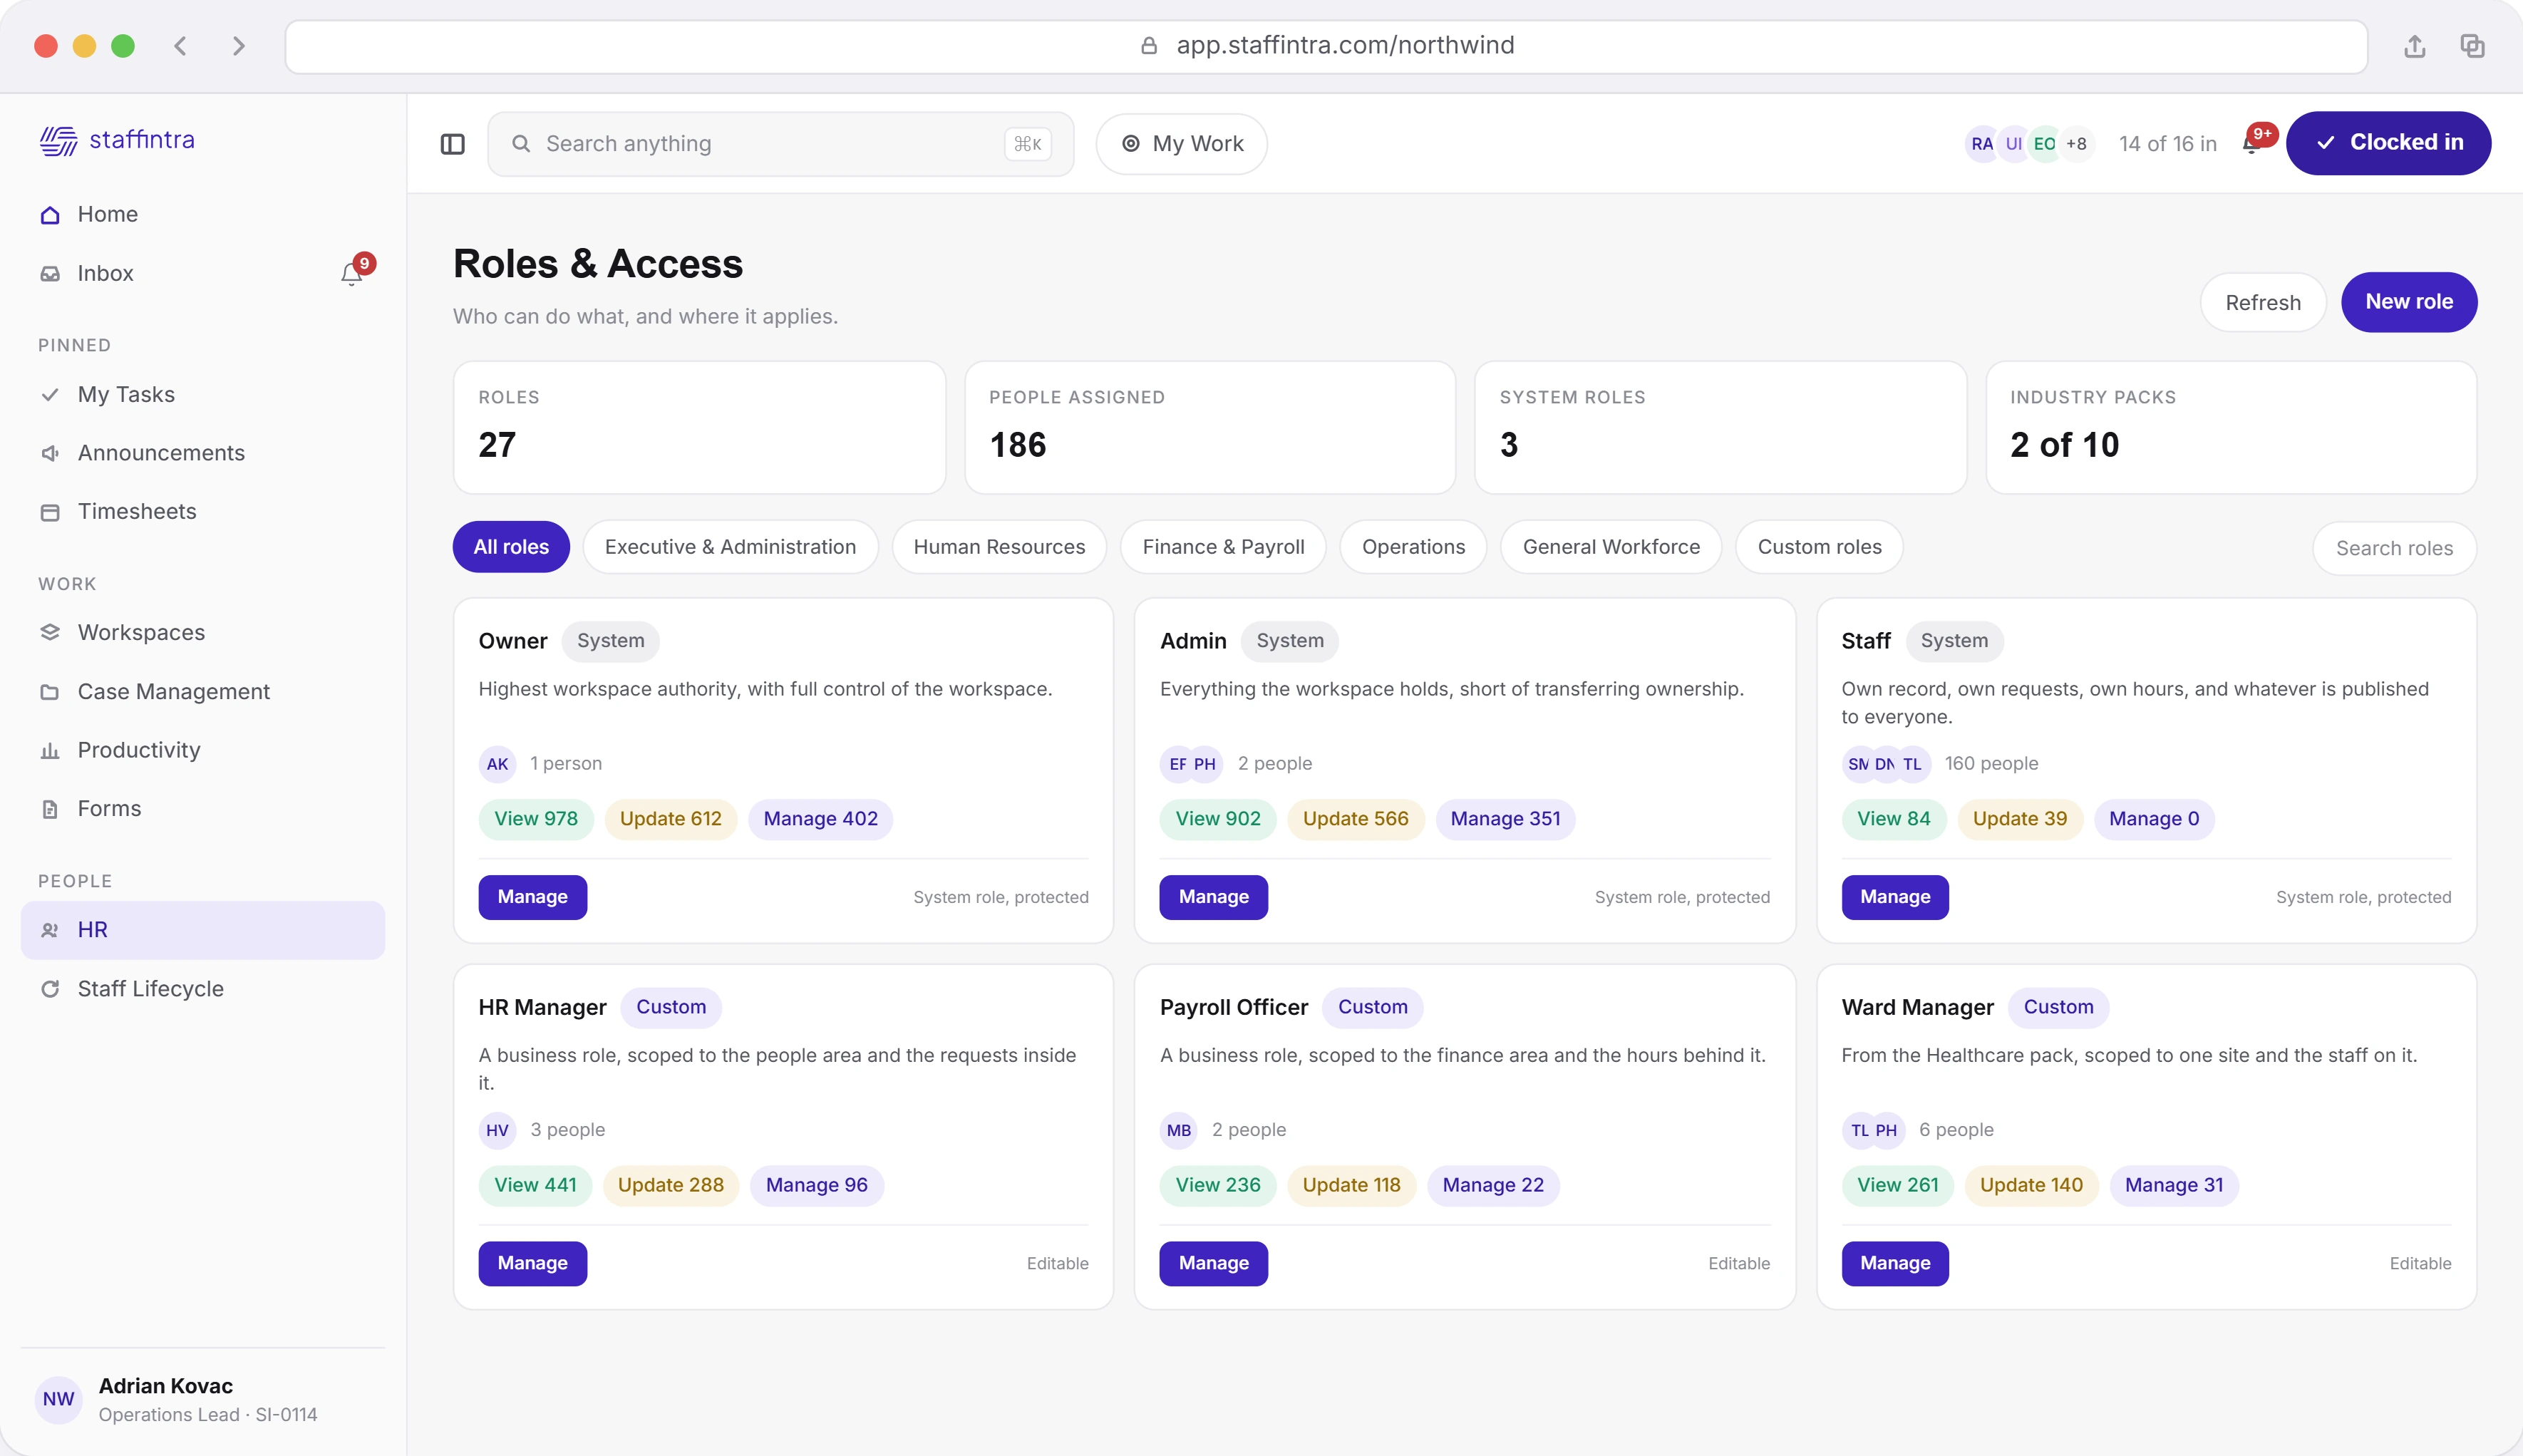Click the RA avatar in header

click(x=1981, y=144)
